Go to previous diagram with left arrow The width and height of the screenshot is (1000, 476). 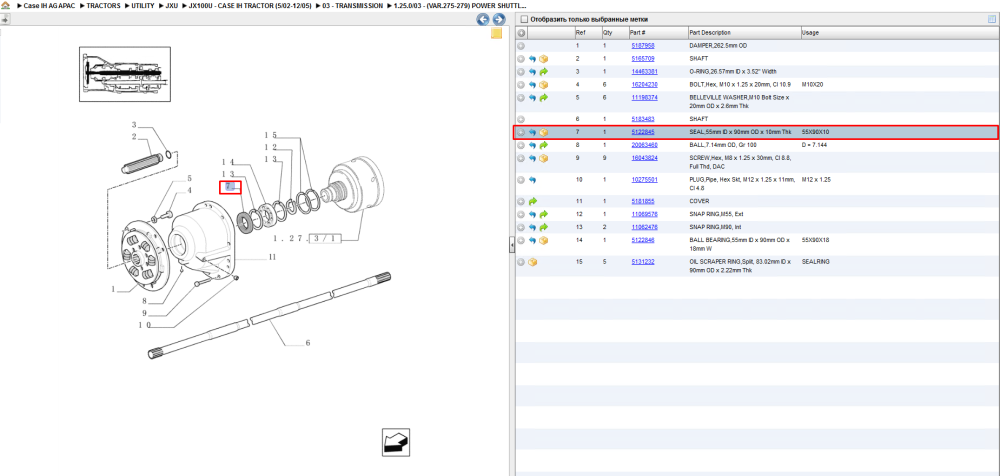pos(483,20)
